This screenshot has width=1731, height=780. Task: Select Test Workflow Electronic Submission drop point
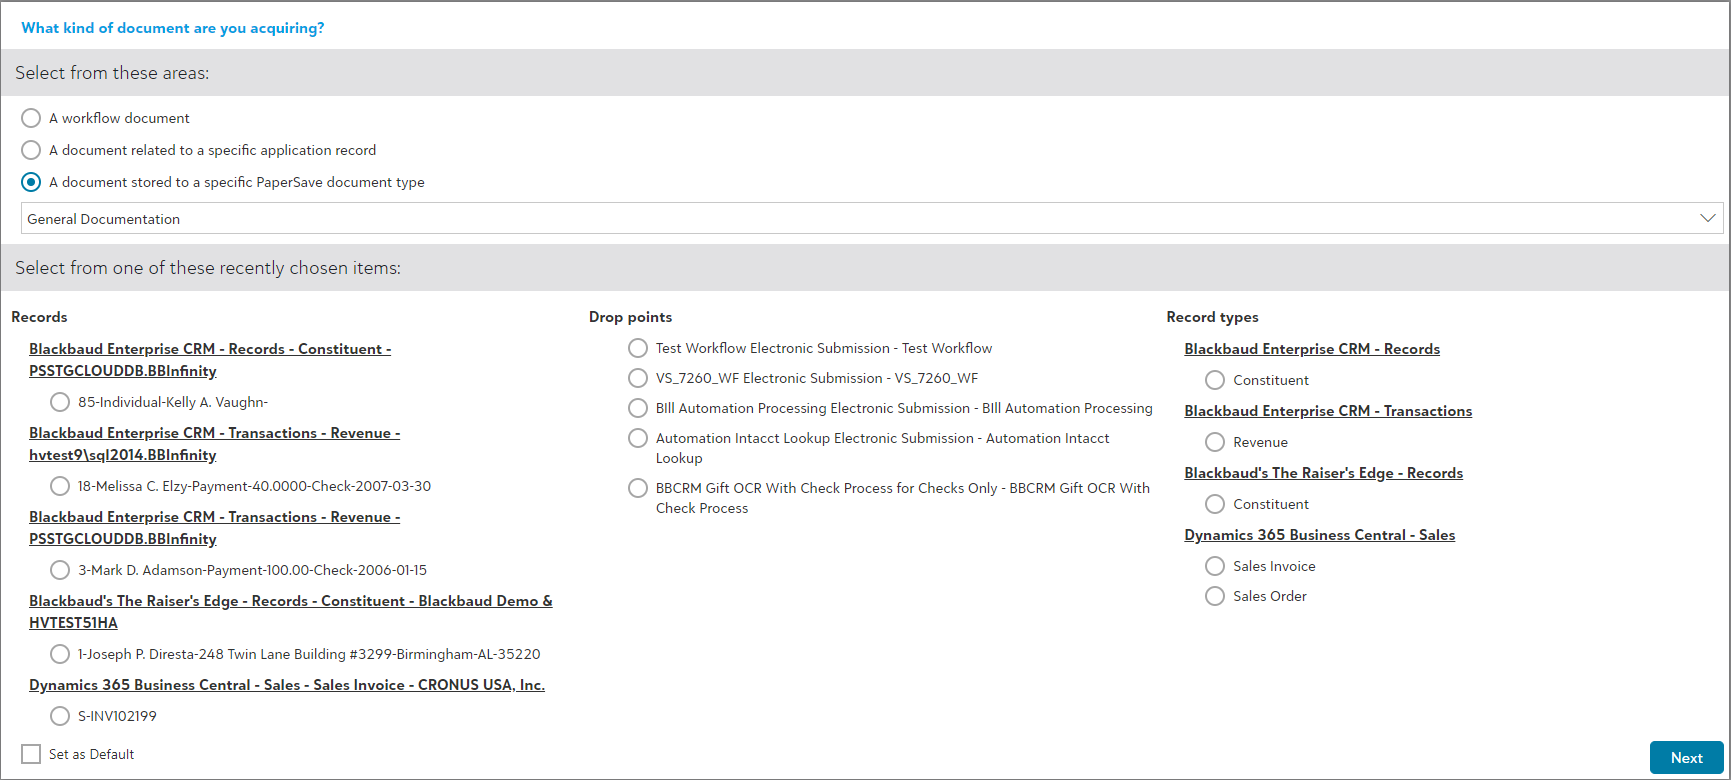pos(638,348)
